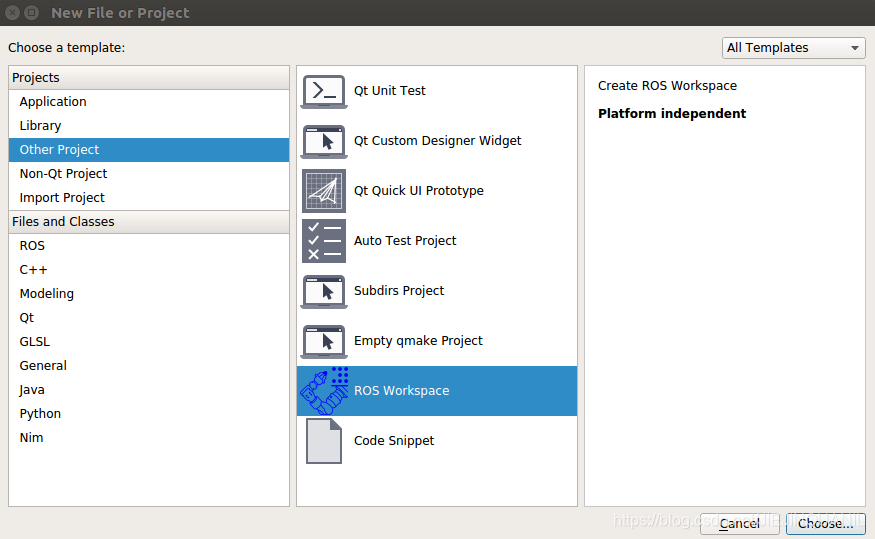
Task: Select the General file category
Action: tap(149, 365)
